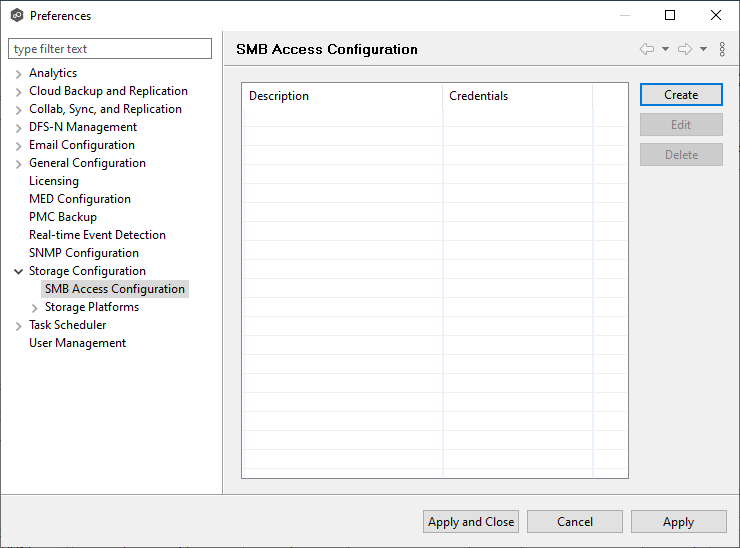
Task: Click the back navigation arrow icon
Action: pos(647,49)
